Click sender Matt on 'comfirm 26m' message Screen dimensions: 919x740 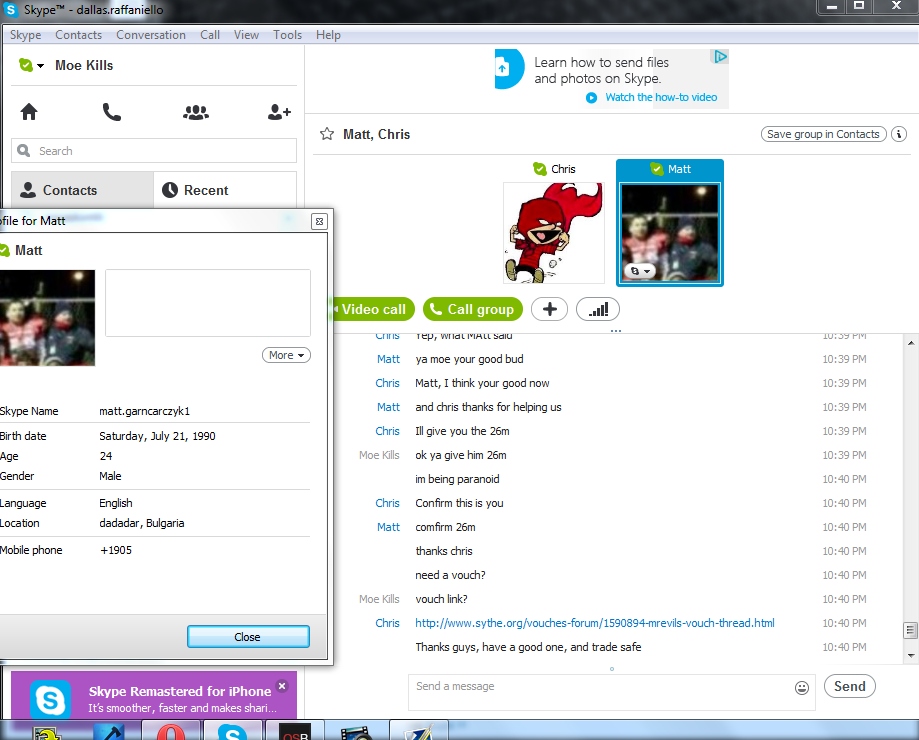pyautogui.click(x=388, y=527)
